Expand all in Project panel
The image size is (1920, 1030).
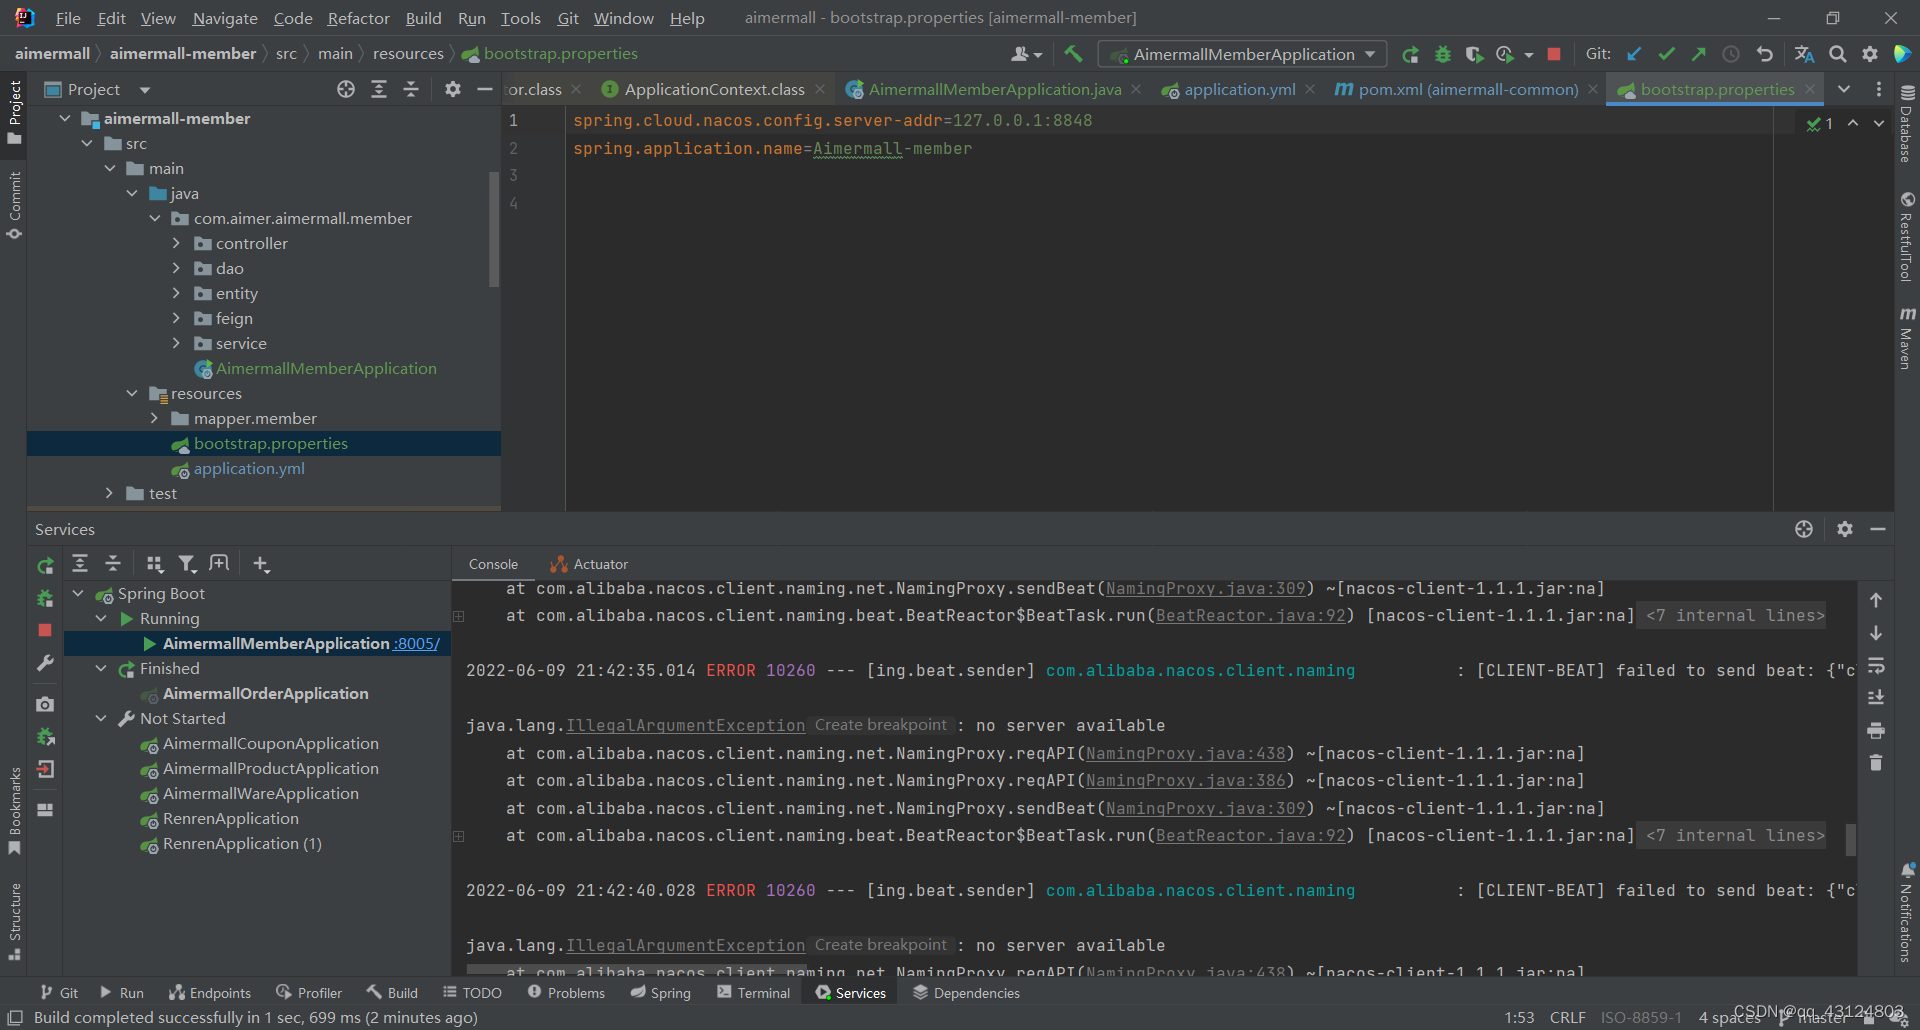[379, 89]
